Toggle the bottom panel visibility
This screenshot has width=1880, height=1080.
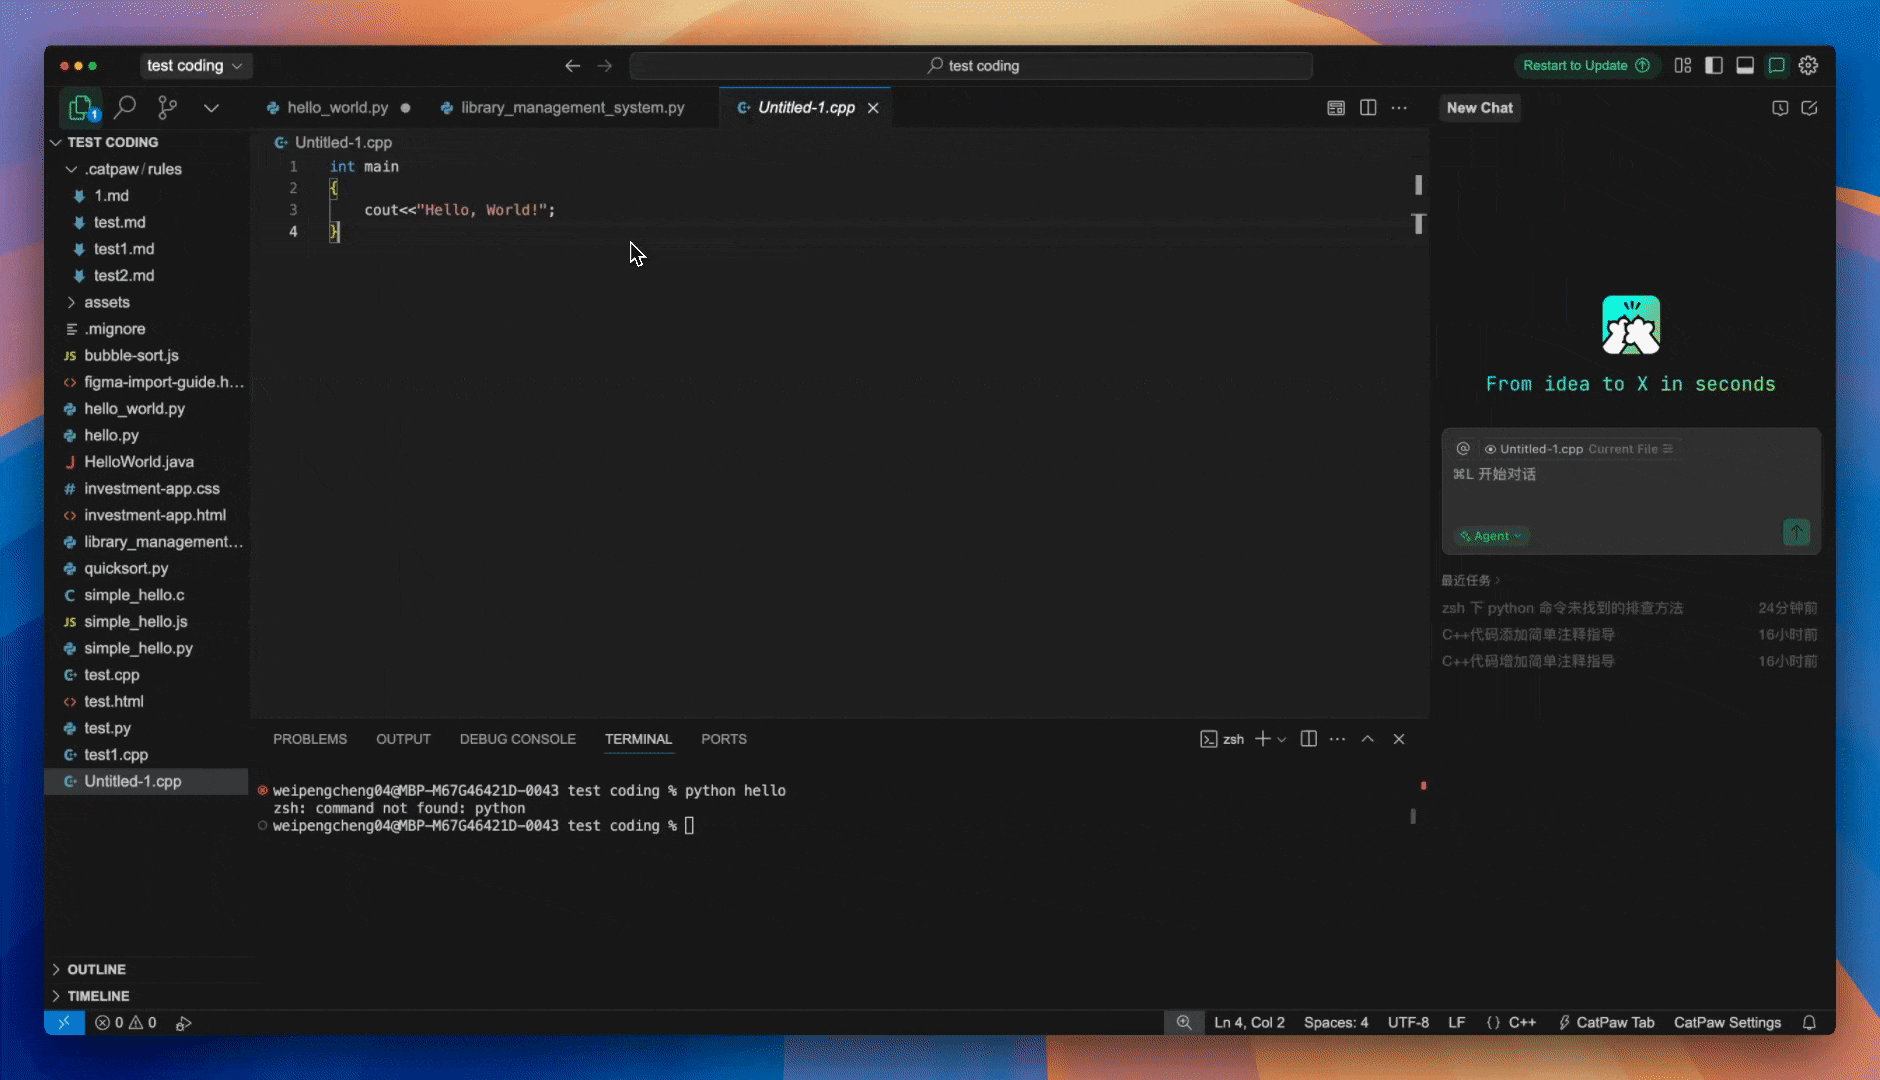(1745, 66)
